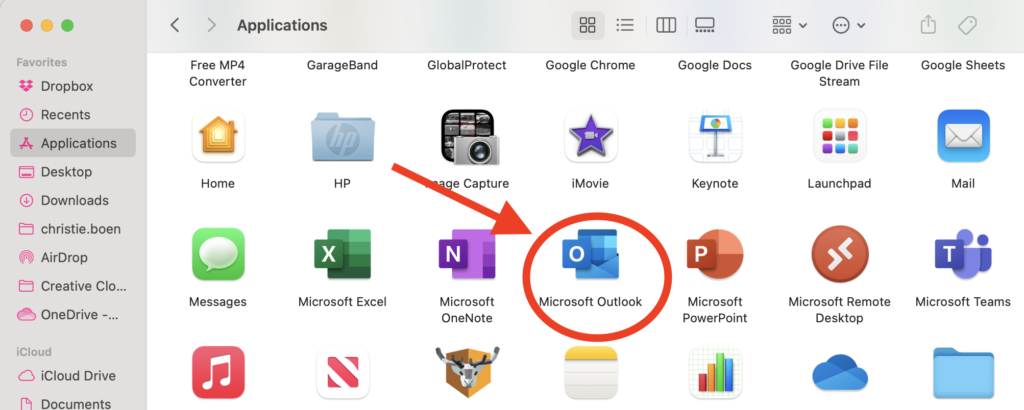
Task: Open Creative Cloud folder in sidebar
Action: pyautogui.click(x=73, y=286)
